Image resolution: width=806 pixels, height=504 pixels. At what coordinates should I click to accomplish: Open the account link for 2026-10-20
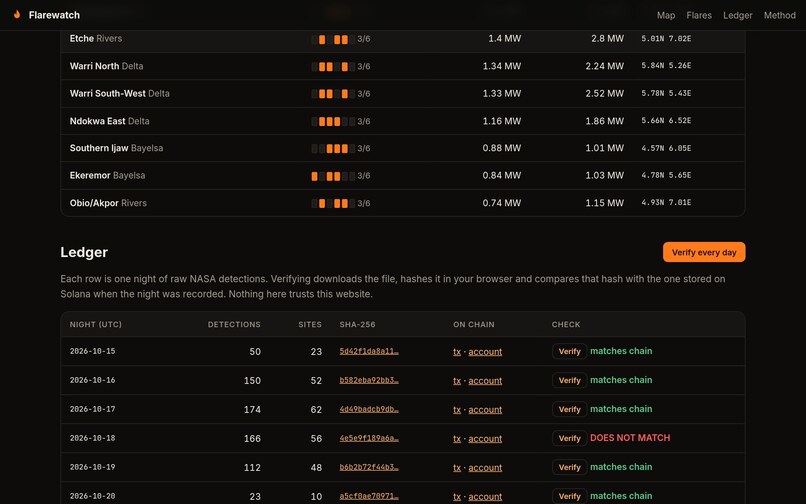(485, 497)
